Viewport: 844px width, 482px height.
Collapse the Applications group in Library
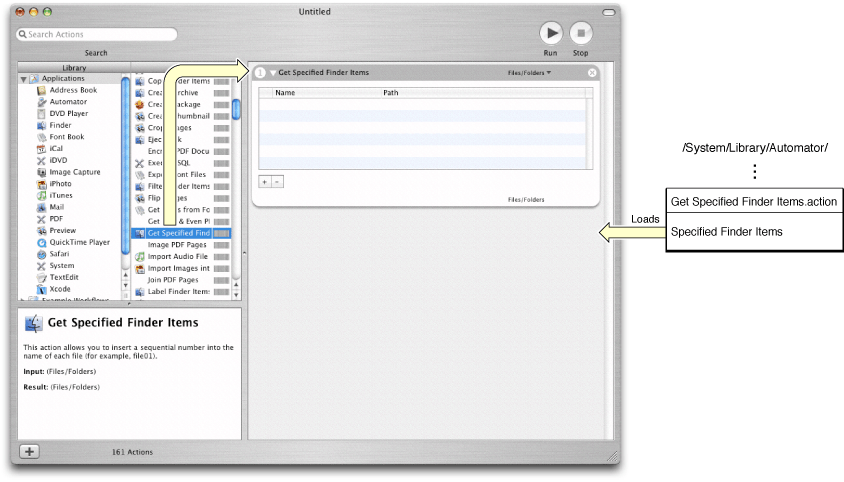(23, 79)
